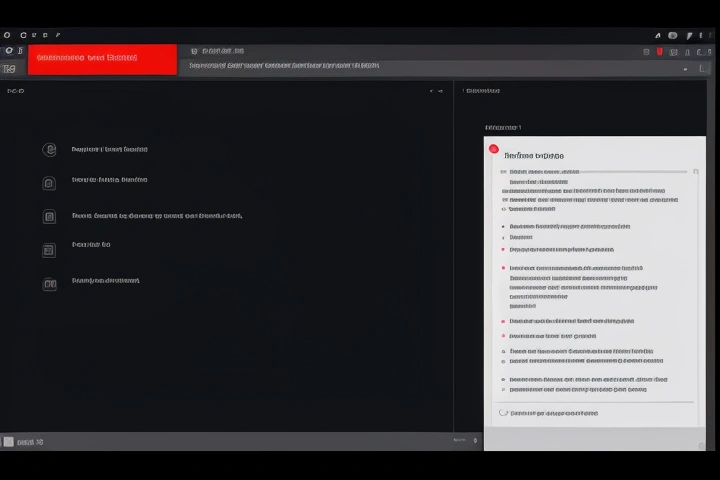The width and height of the screenshot is (720, 480).
Task: Click the square icon left of the red tab
Action: click(x=10, y=68)
